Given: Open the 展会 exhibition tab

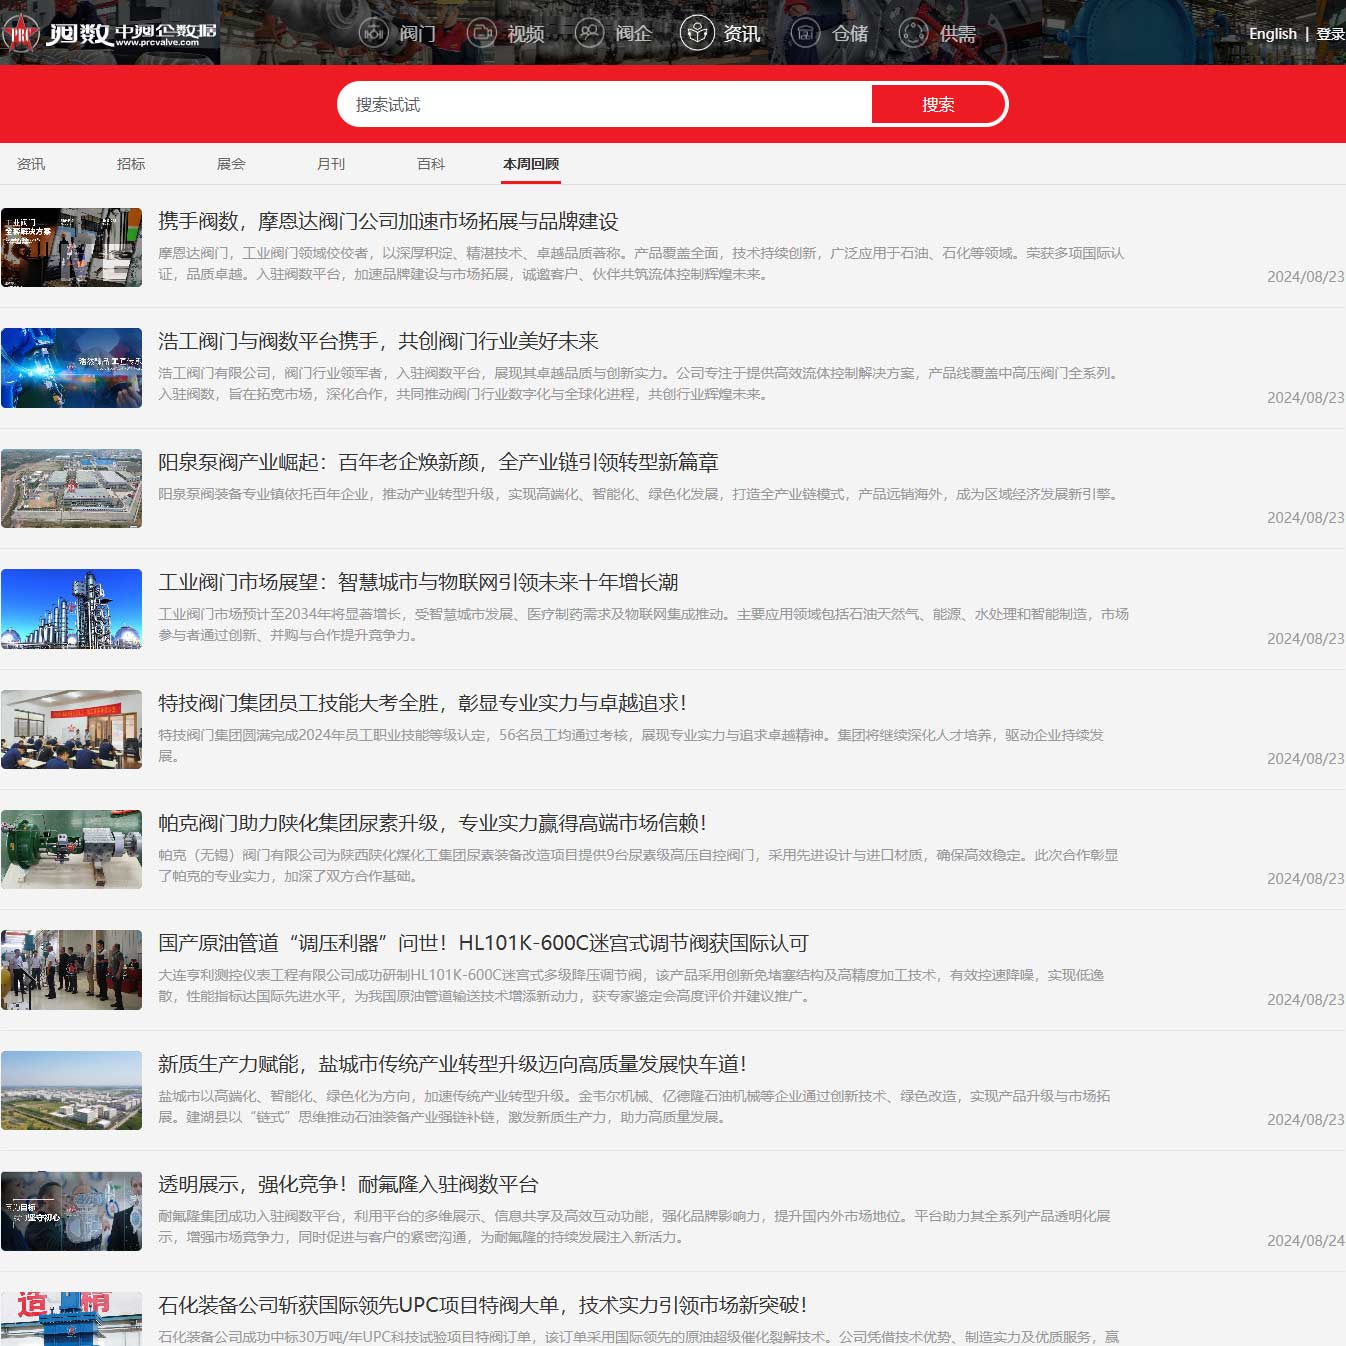Looking at the screenshot, I should pos(231,164).
